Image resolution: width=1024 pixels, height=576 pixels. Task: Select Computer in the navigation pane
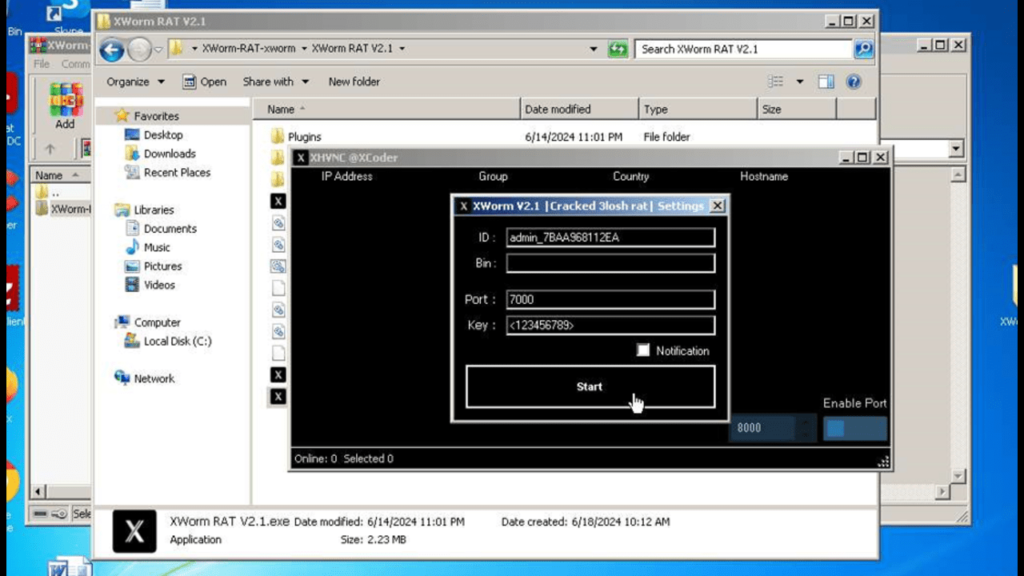click(x=157, y=323)
